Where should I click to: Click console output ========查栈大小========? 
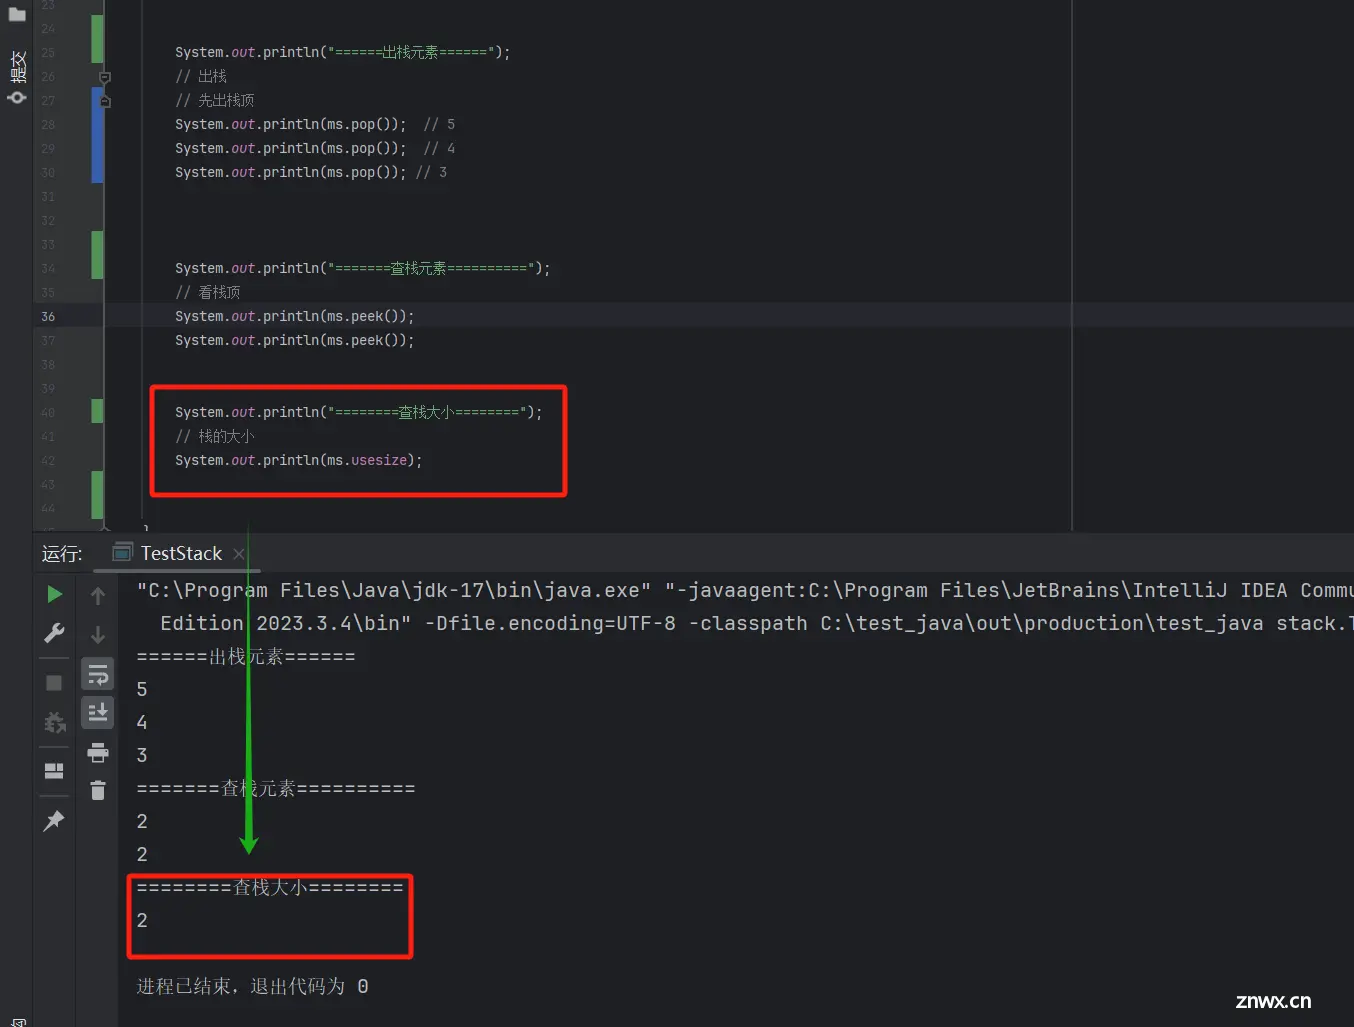pos(270,887)
